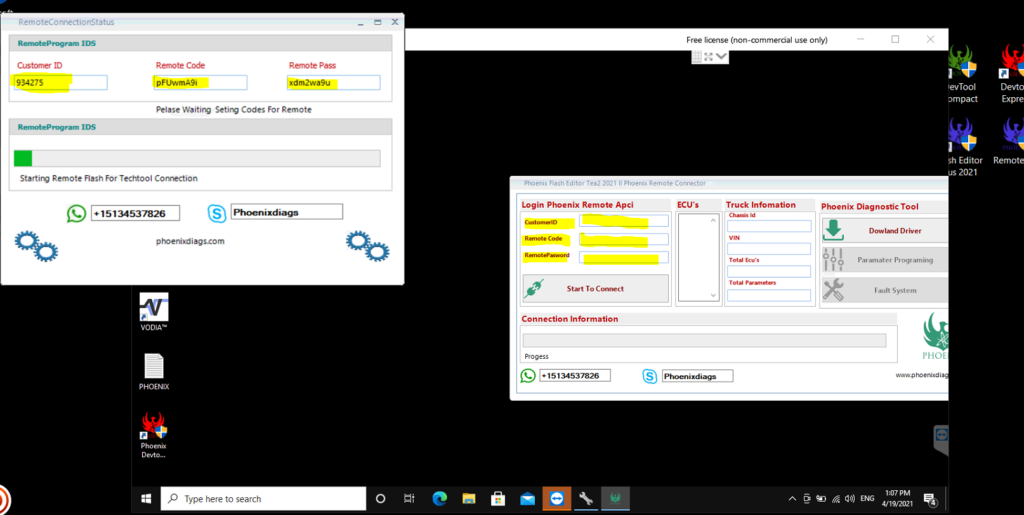Expand the remote session toolbar chevron
This screenshot has height=515, width=1024.
(x=722, y=57)
